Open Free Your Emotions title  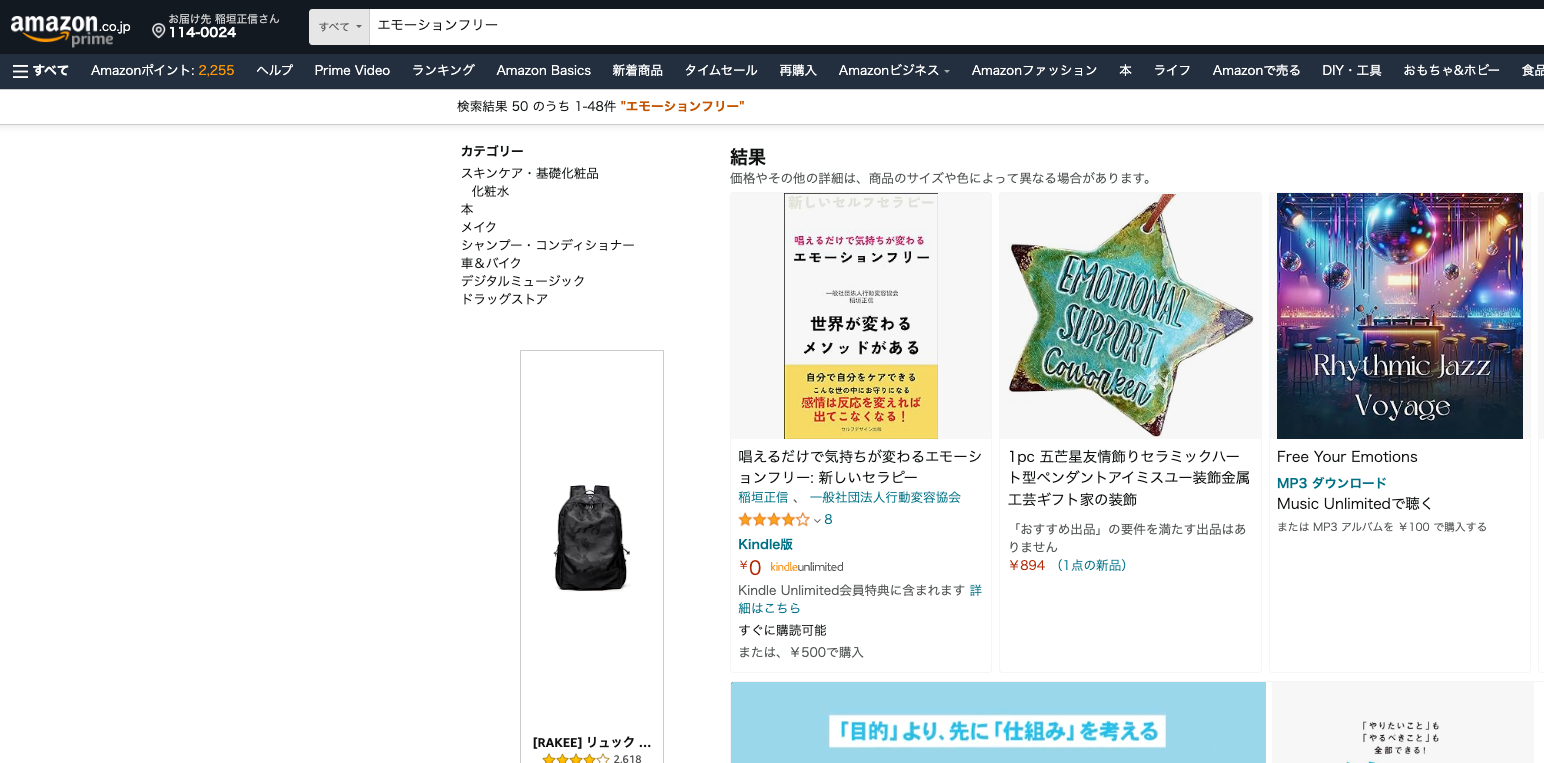[x=1347, y=456]
